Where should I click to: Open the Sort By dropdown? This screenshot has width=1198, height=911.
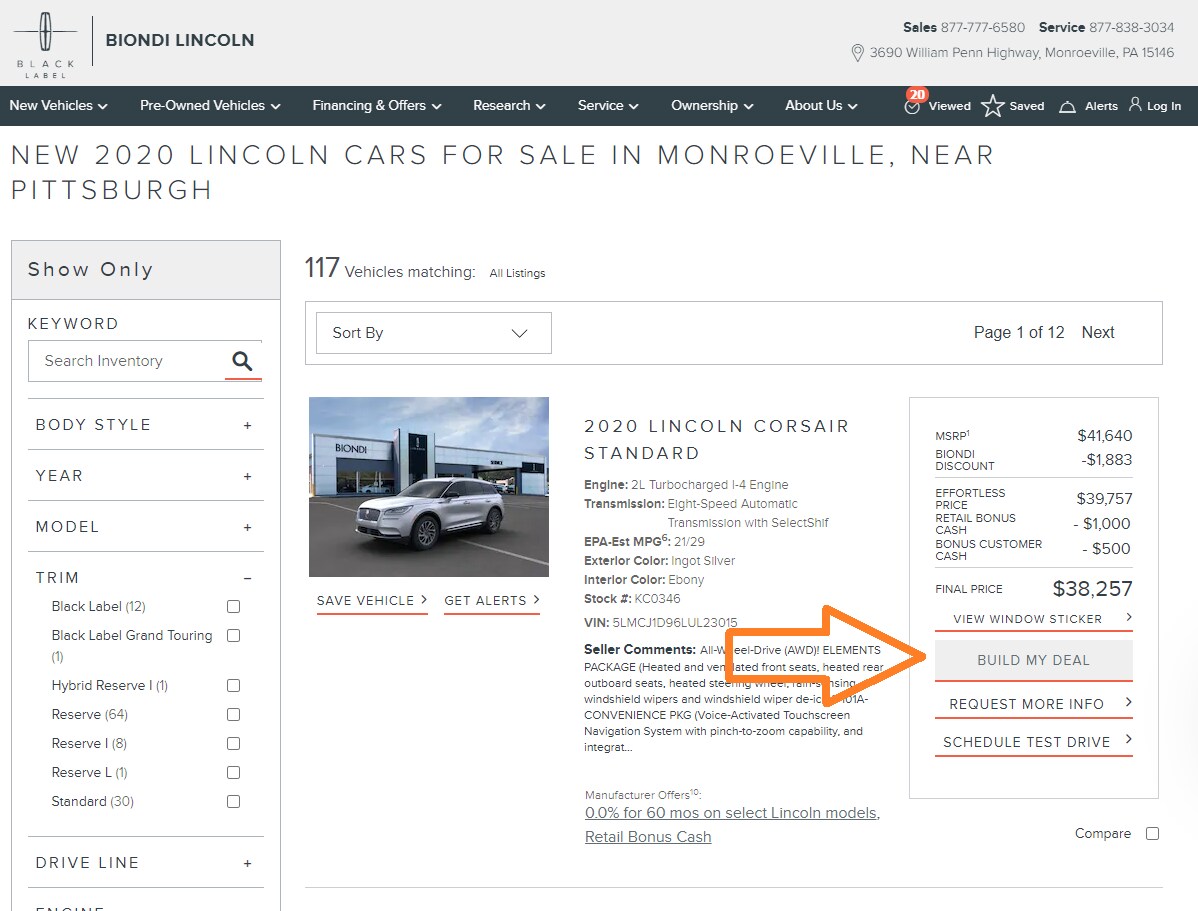point(433,333)
